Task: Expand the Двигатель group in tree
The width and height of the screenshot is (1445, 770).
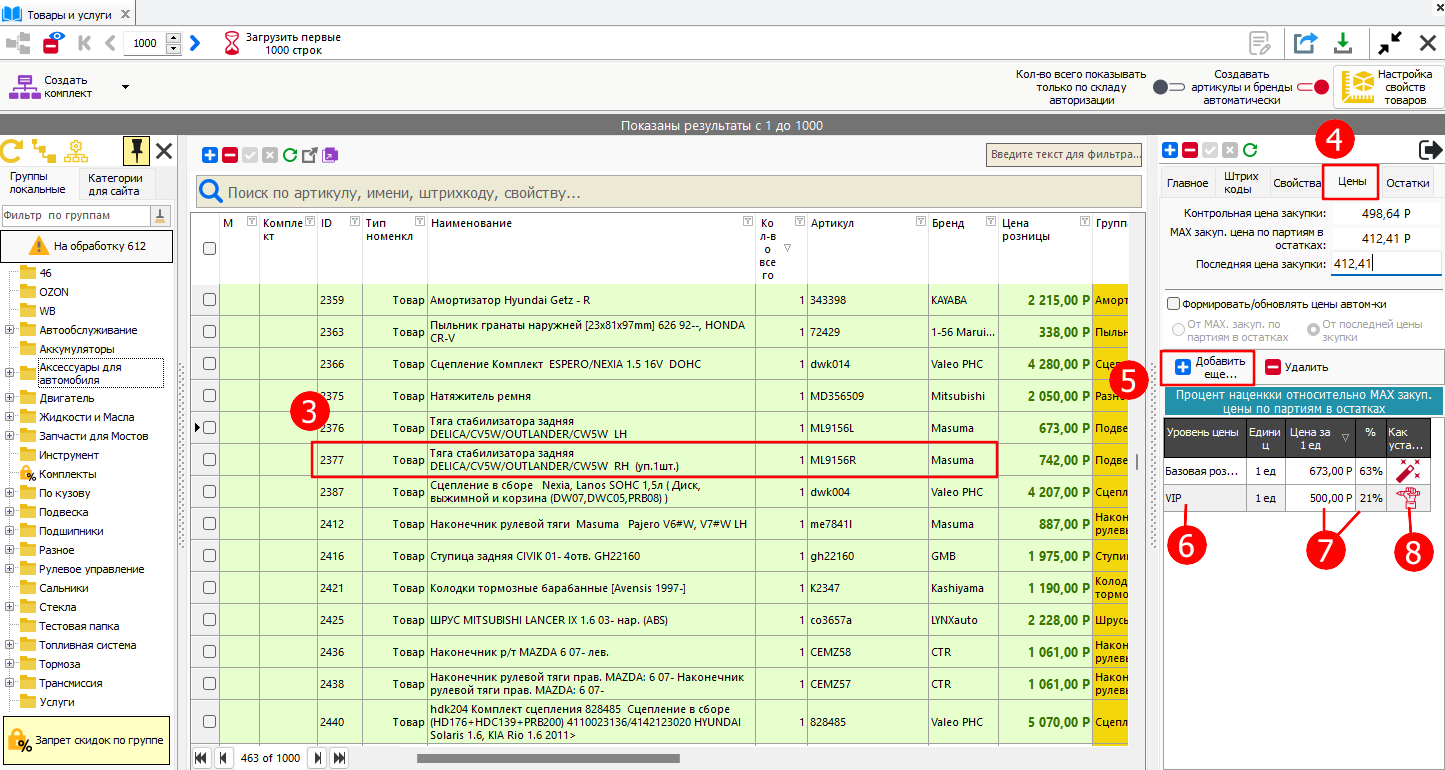Action: (10, 398)
